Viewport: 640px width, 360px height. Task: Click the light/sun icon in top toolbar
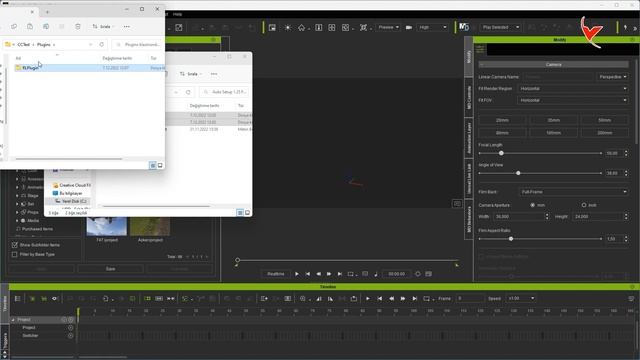(x=288, y=27)
